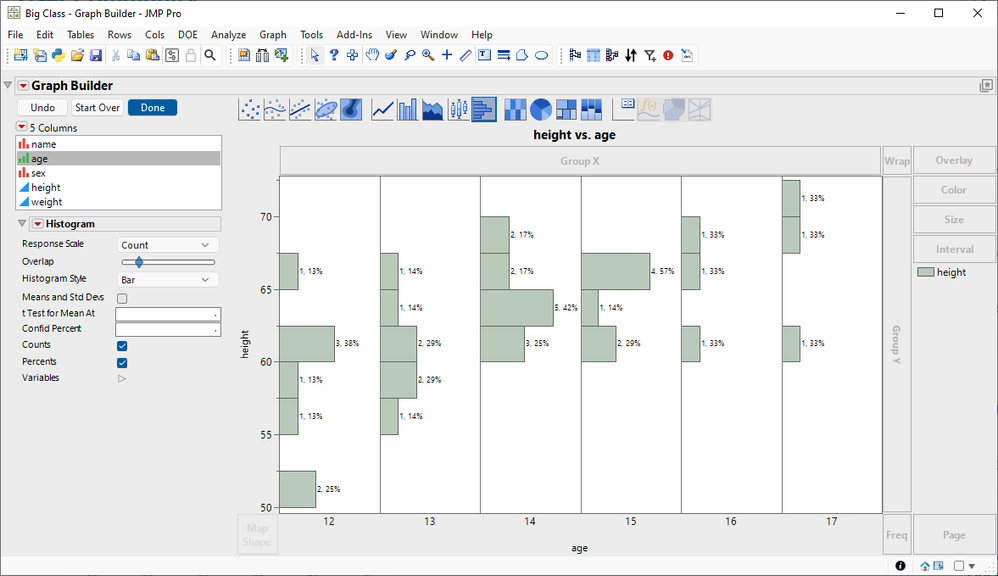Select the Help question mark tool
The height and width of the screenshot is (576, 998).
[334, 55]
